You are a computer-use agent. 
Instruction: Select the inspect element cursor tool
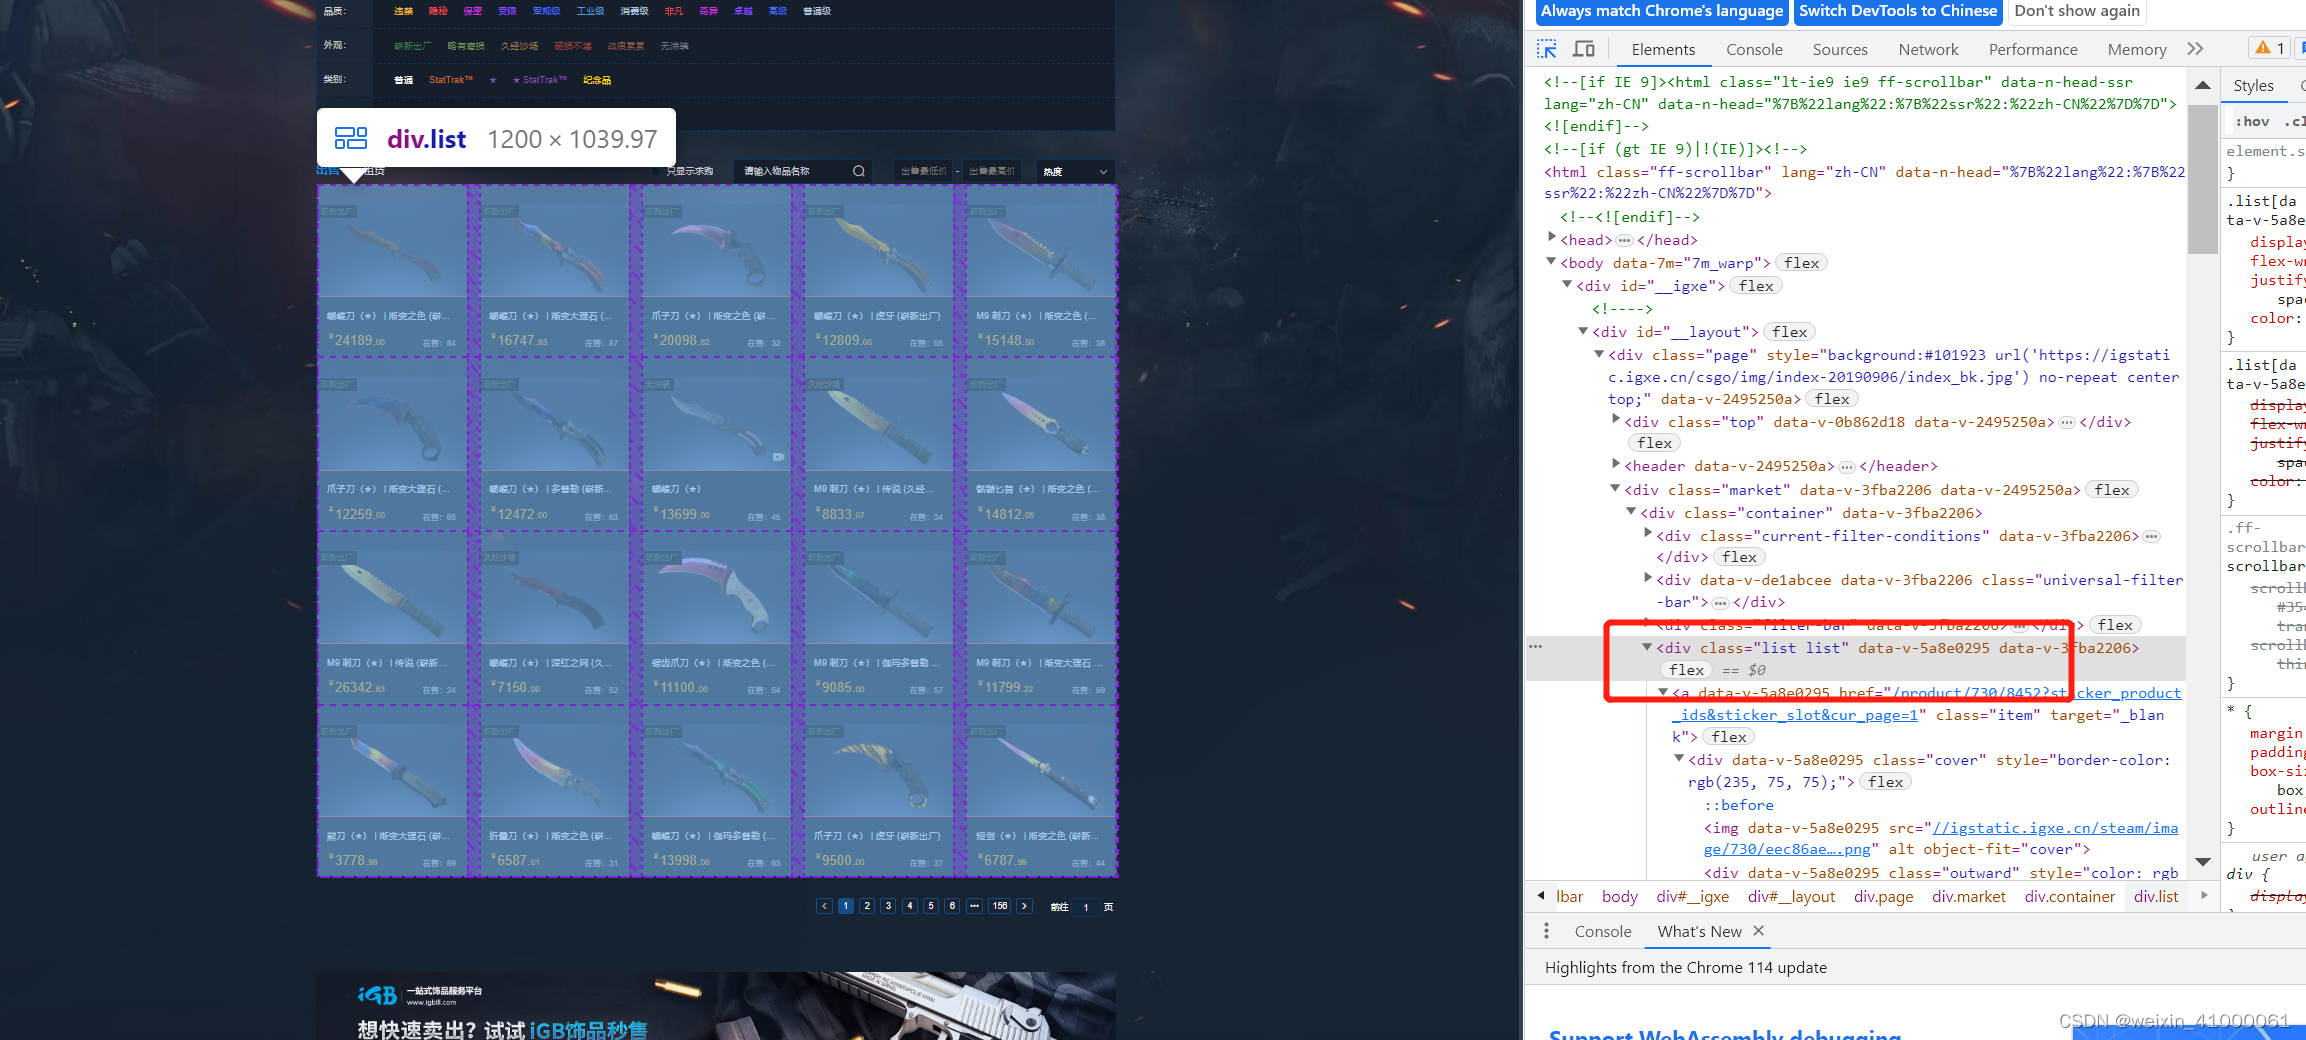[x=1547, y=48]
